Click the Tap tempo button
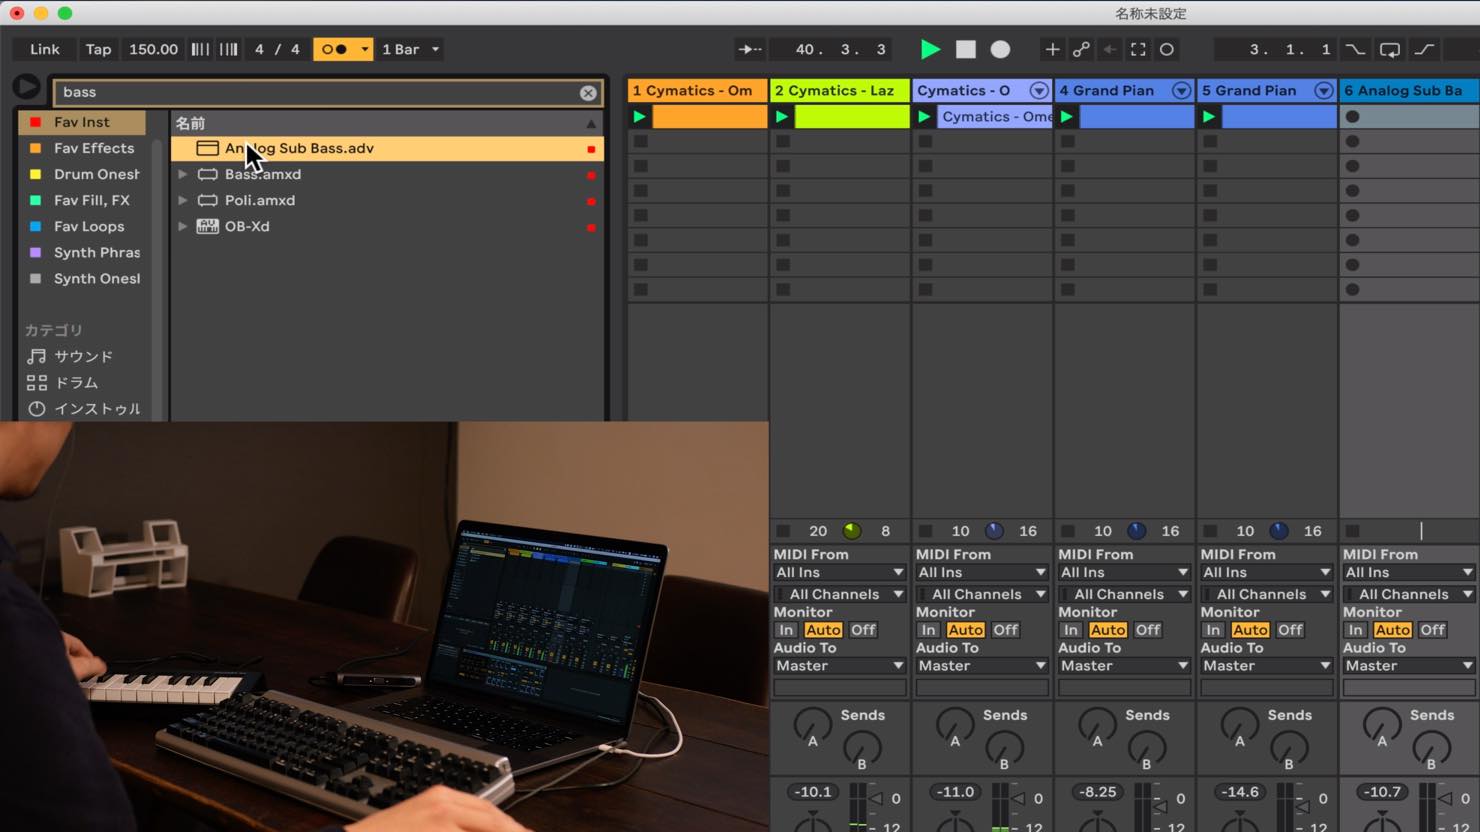This screenshot has width=1480, height=832. point(98,49)
